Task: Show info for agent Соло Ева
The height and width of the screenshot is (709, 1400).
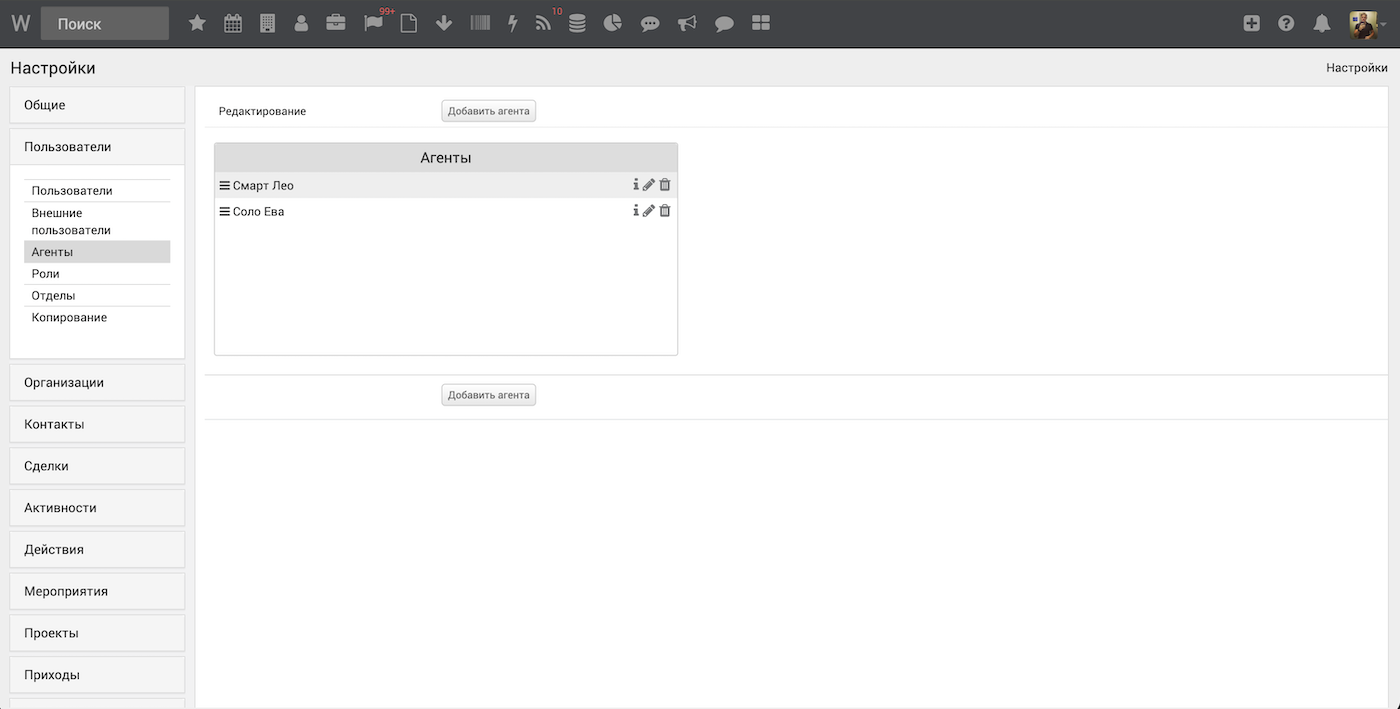Action: pos(635,211)
